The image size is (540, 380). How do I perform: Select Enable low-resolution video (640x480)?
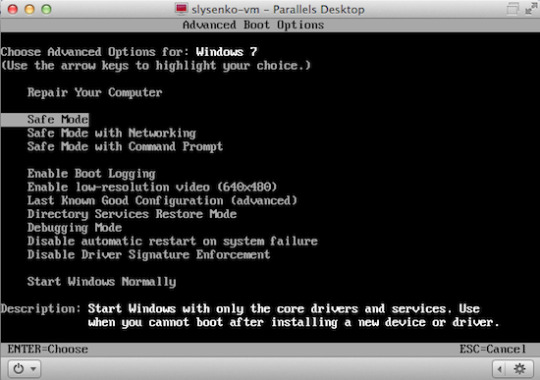click(x=152, y=187)
